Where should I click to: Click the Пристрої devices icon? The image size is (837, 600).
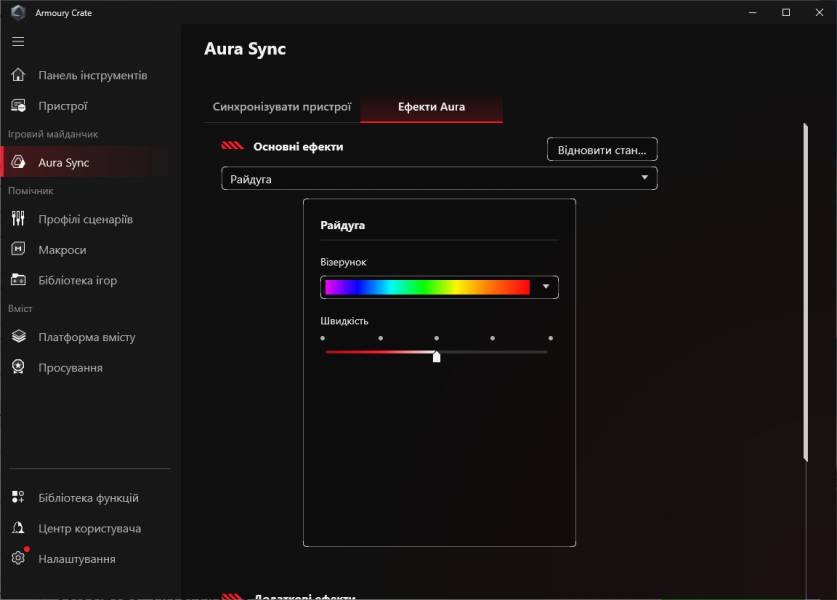pos(18,106)
